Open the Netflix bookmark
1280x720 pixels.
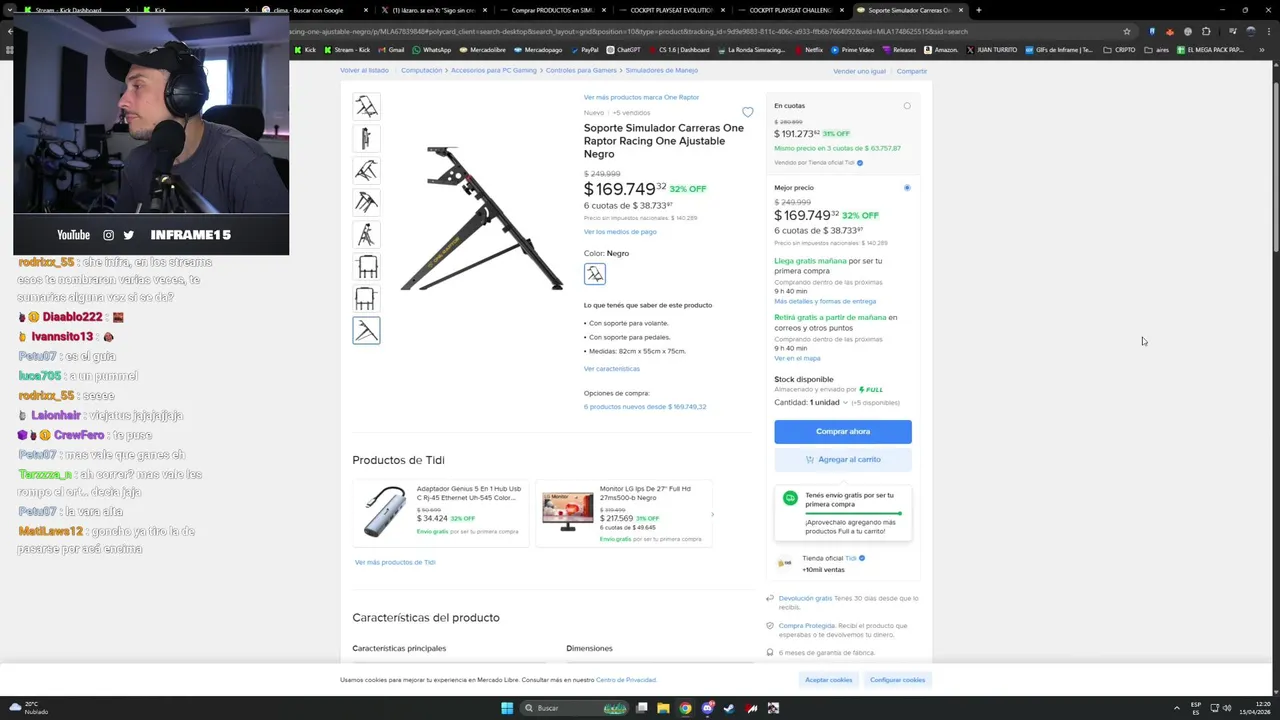coord(809,49)
